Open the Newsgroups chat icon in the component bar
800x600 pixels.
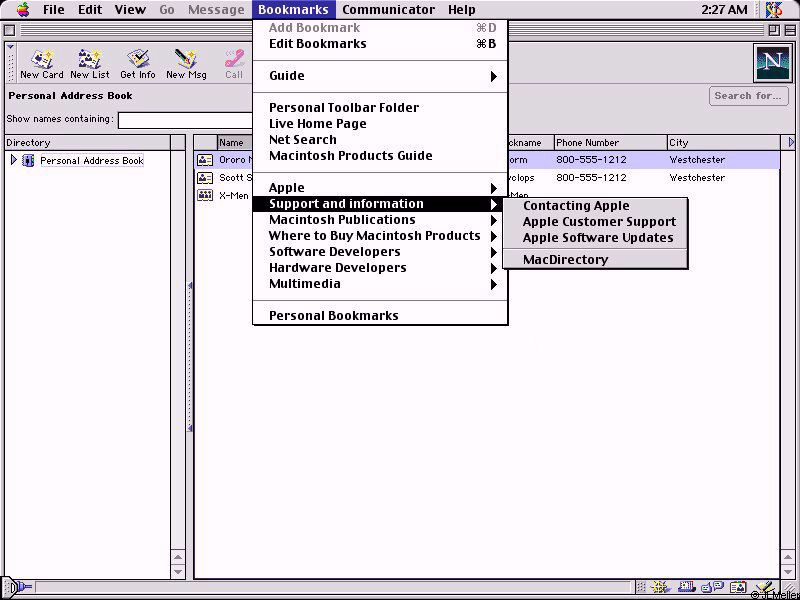[x=713, y=588]
